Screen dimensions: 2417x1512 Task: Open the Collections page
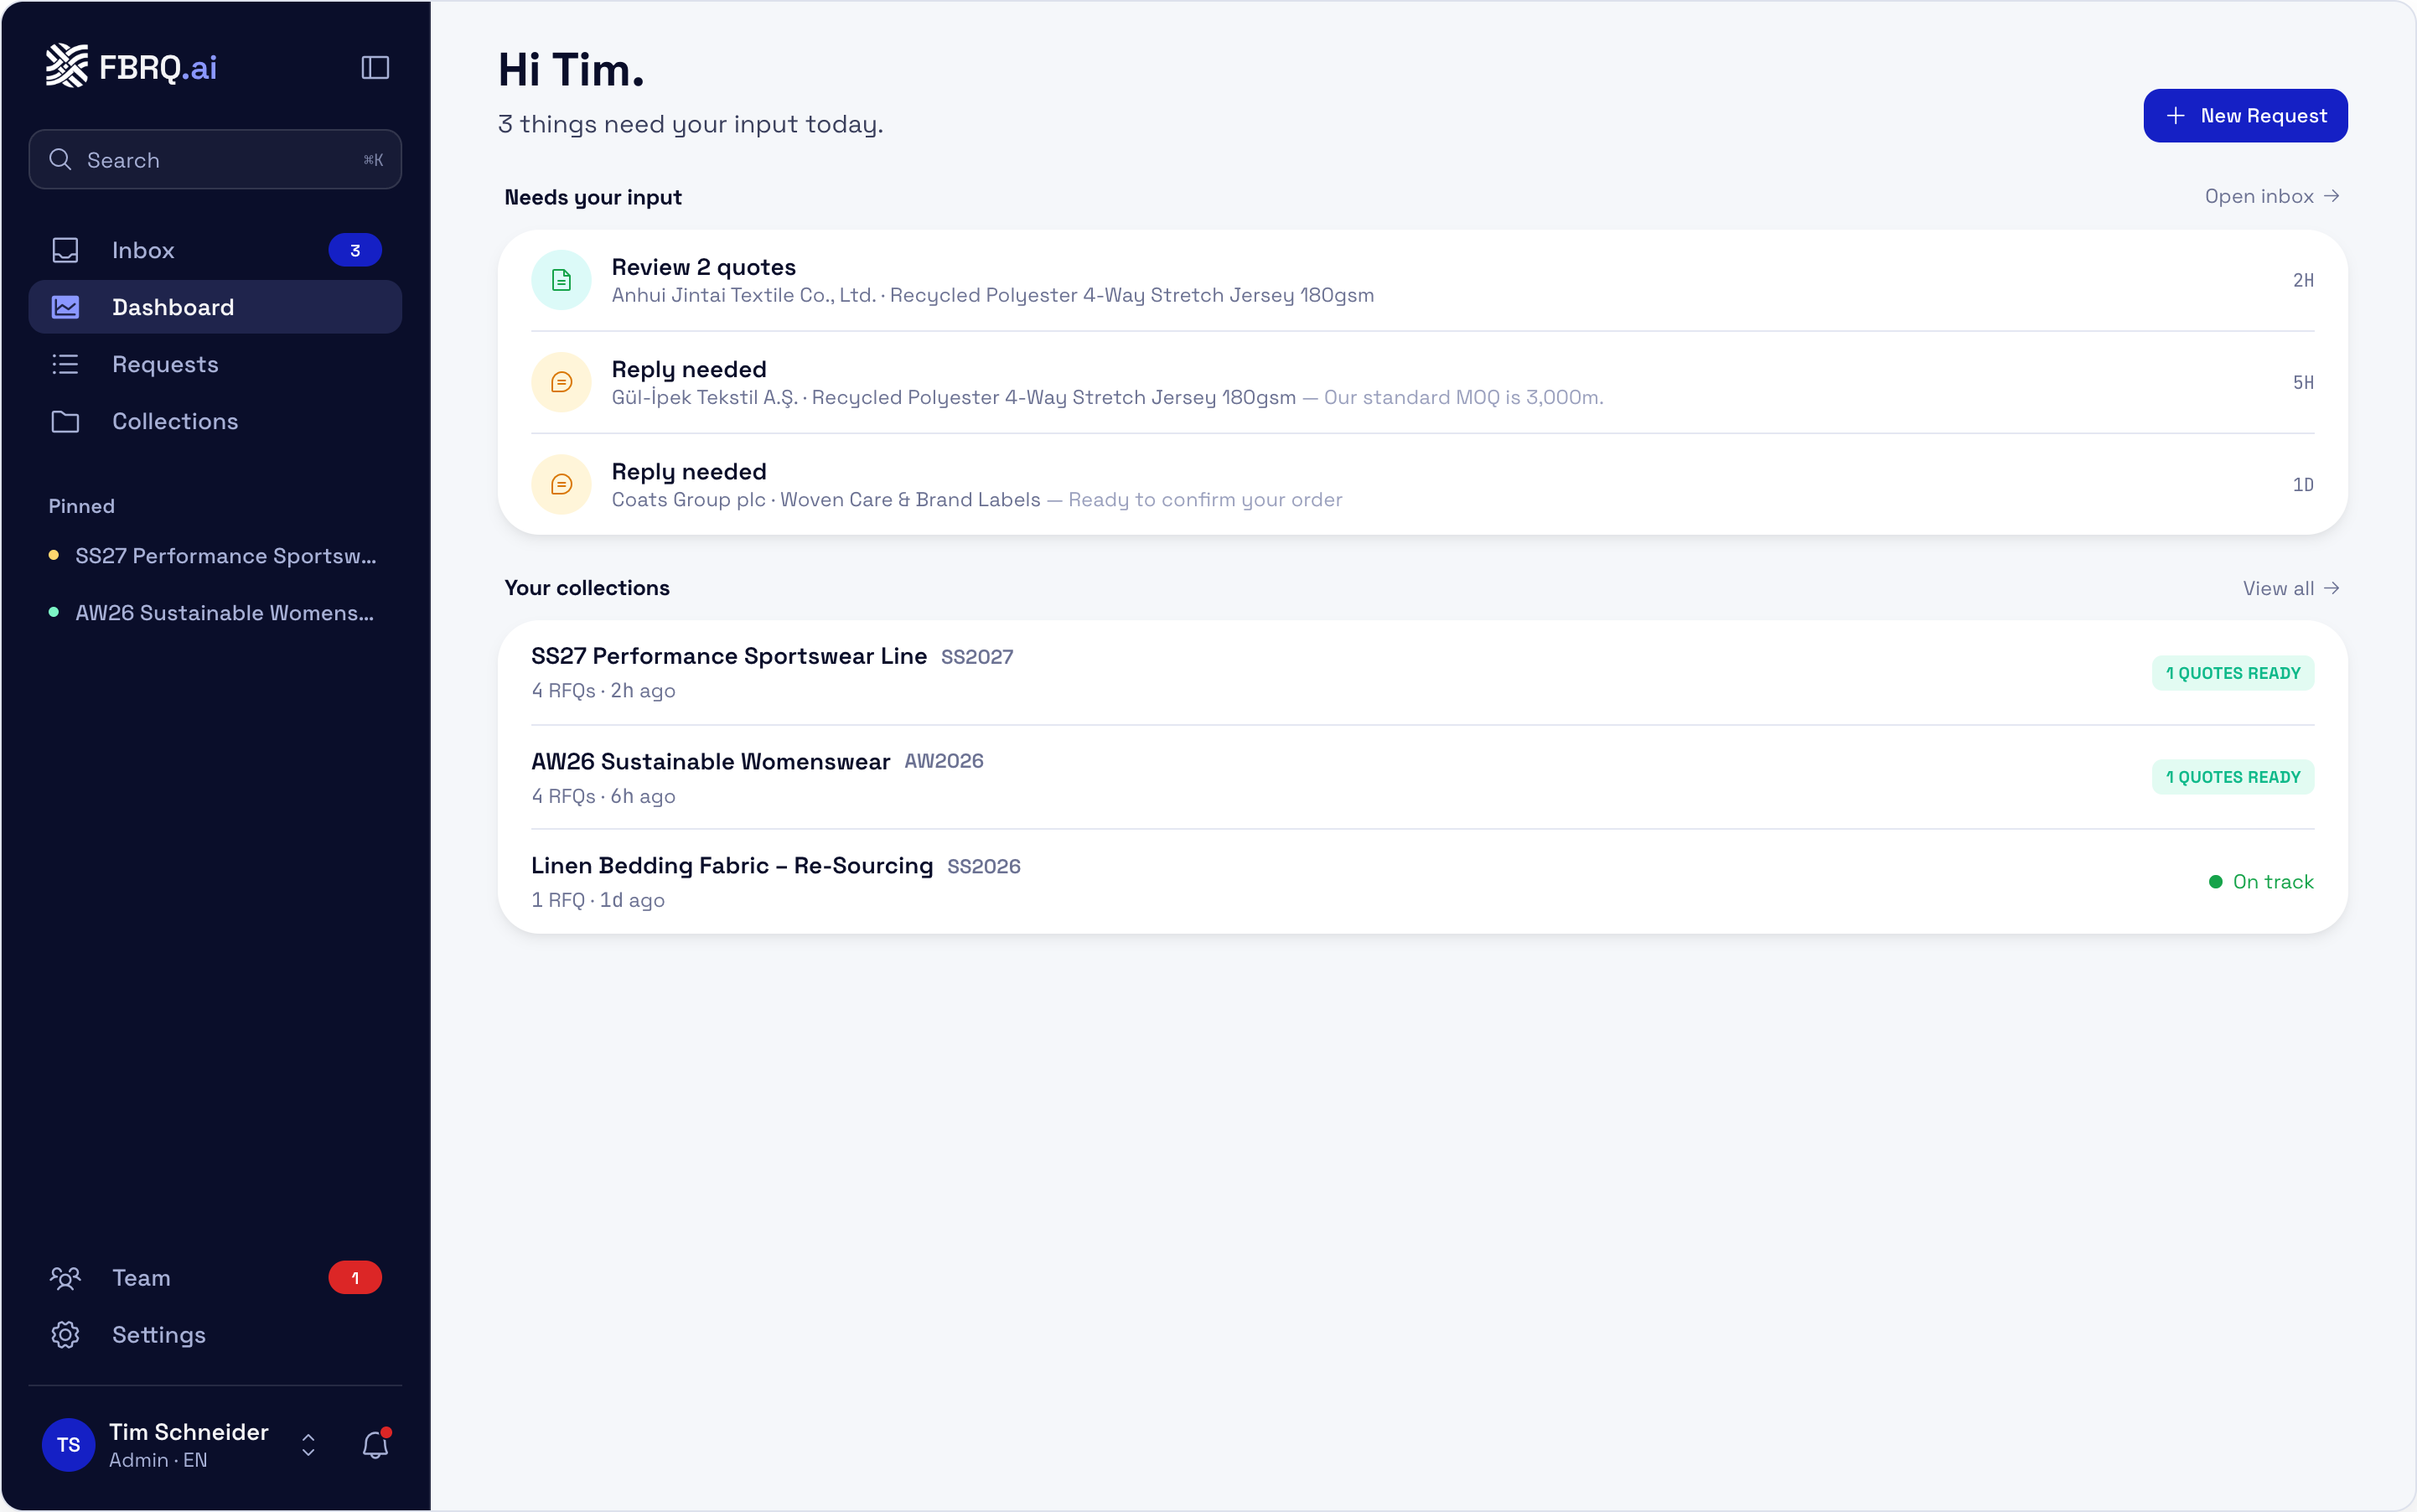pyautogui.click(x=215, y=421)
